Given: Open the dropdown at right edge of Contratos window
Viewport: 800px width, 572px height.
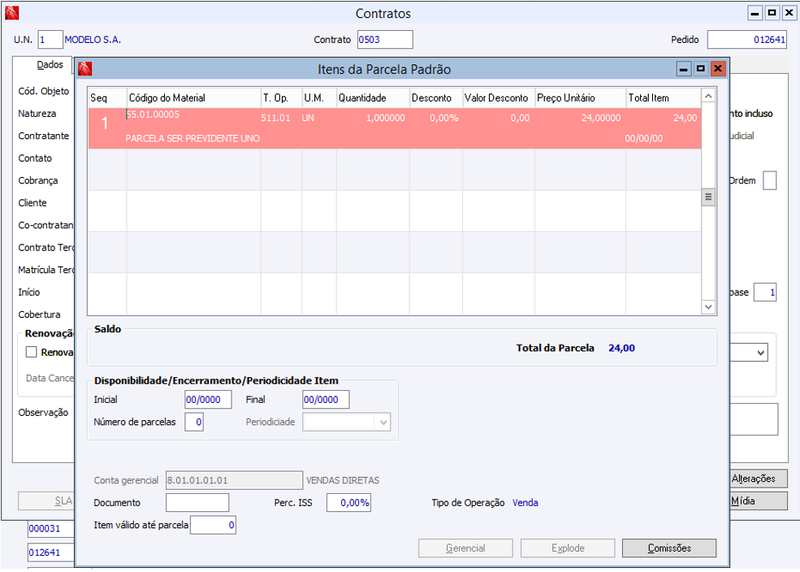Looking at the screenshot, I should [x=761, y=353].
